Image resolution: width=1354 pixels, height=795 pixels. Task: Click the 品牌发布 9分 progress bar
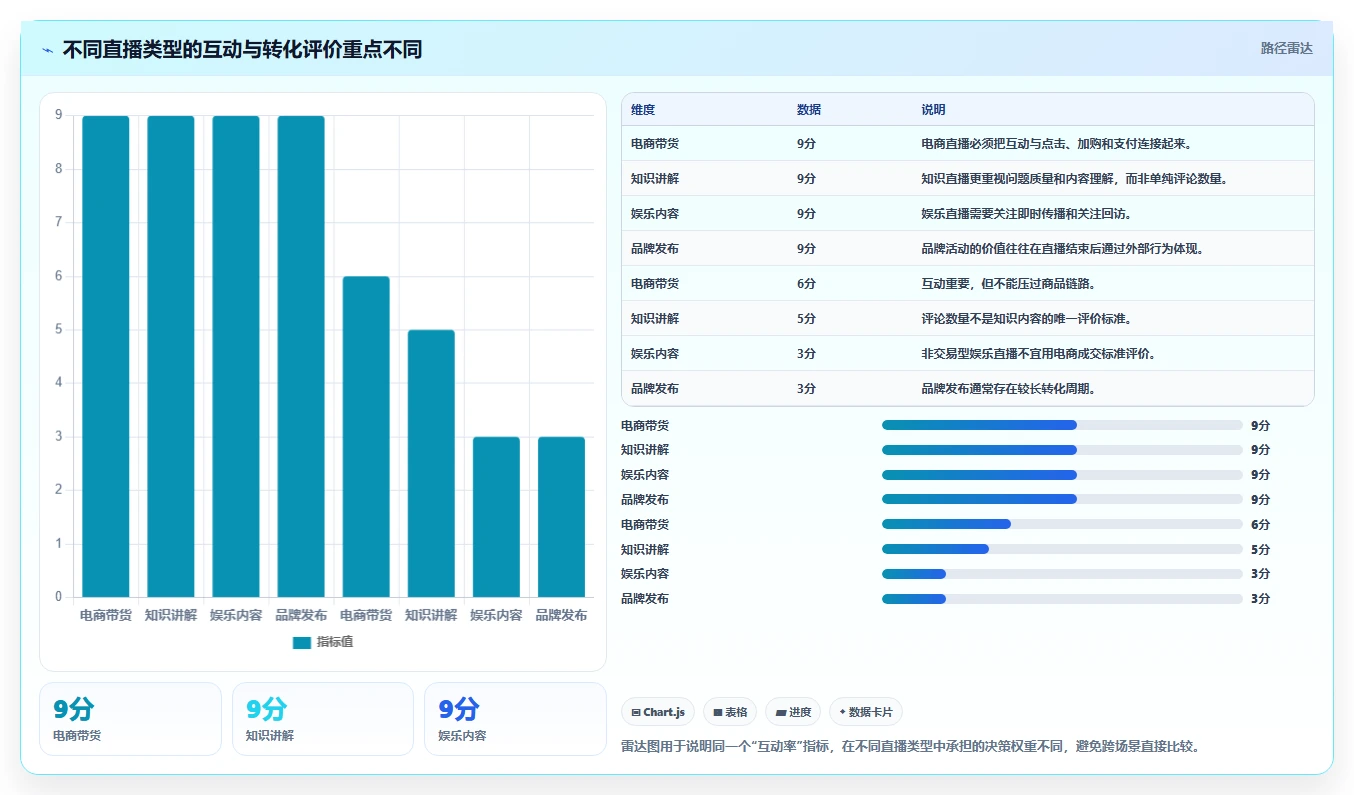[x=1062, y=499]
